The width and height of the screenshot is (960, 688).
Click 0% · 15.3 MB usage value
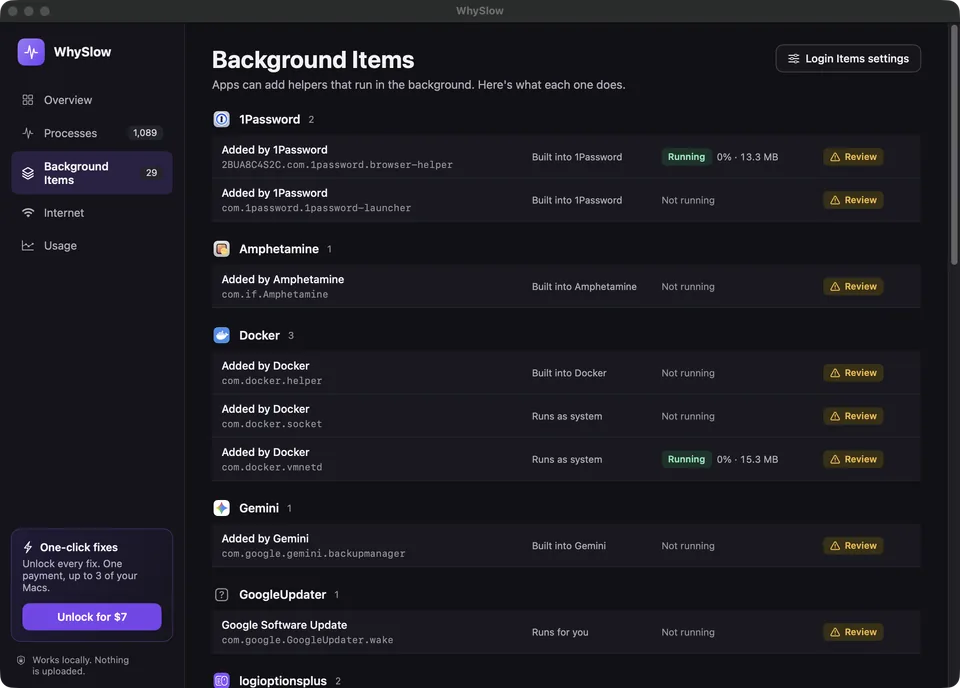pos(748,459)
